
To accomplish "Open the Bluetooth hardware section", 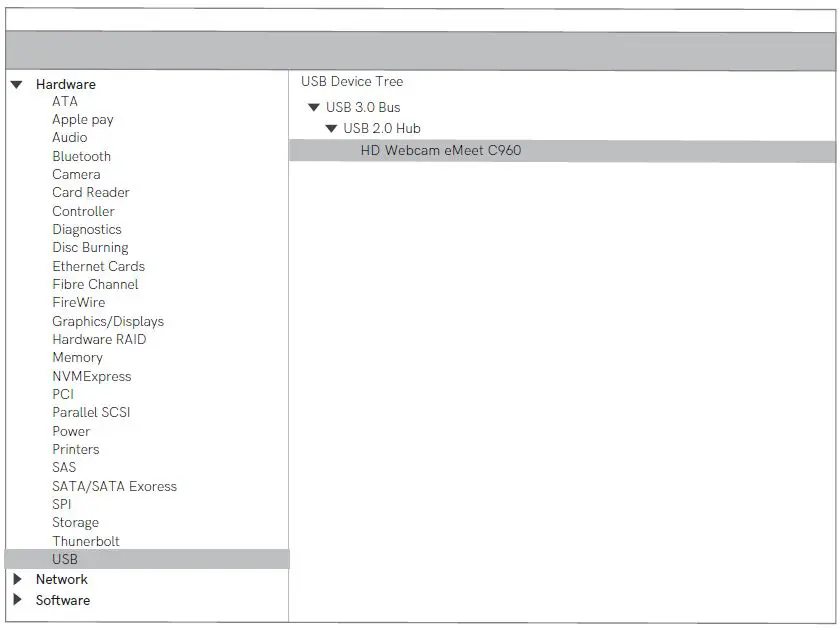I will (82, 156).
